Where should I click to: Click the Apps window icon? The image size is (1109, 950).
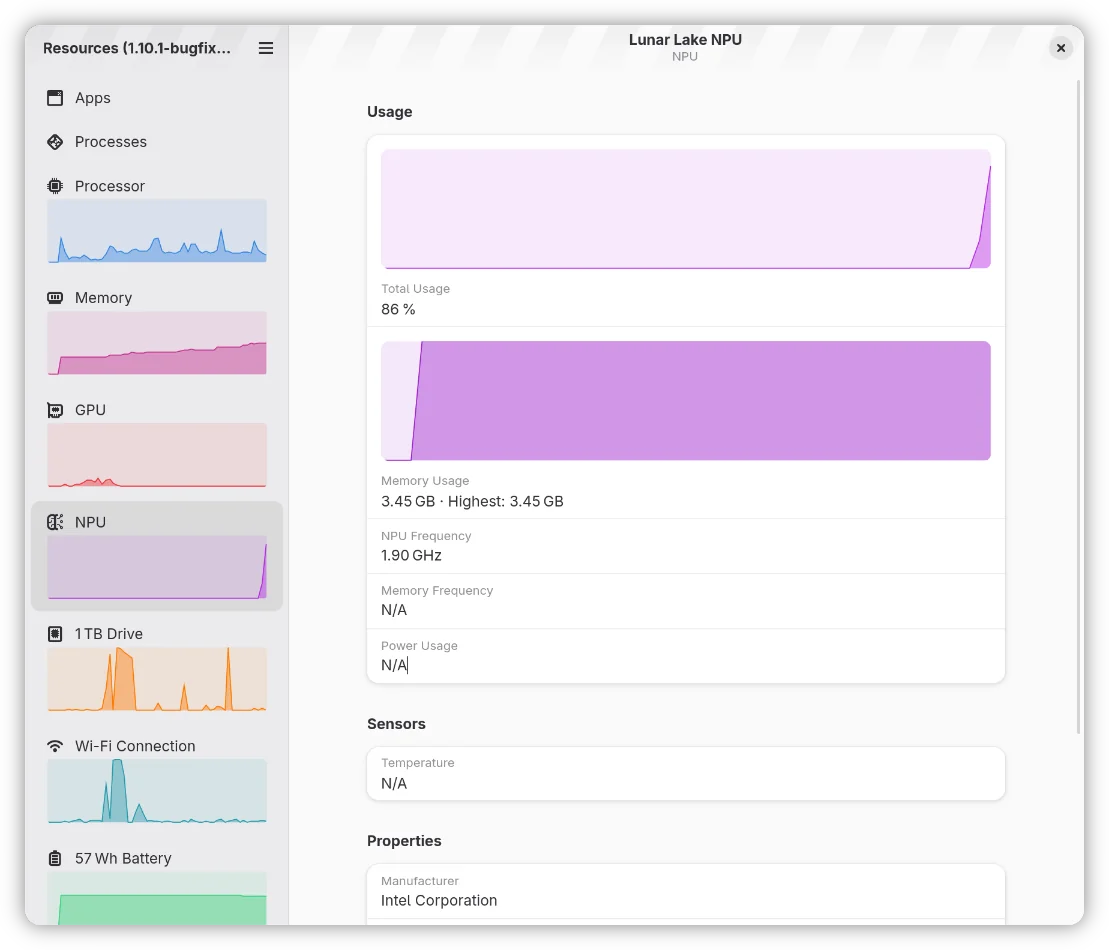[x=55, y=98]
